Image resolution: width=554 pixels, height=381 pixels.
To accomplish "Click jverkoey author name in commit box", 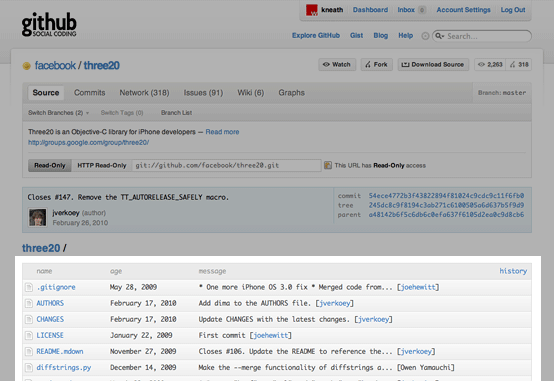I will tap(66, 213).
